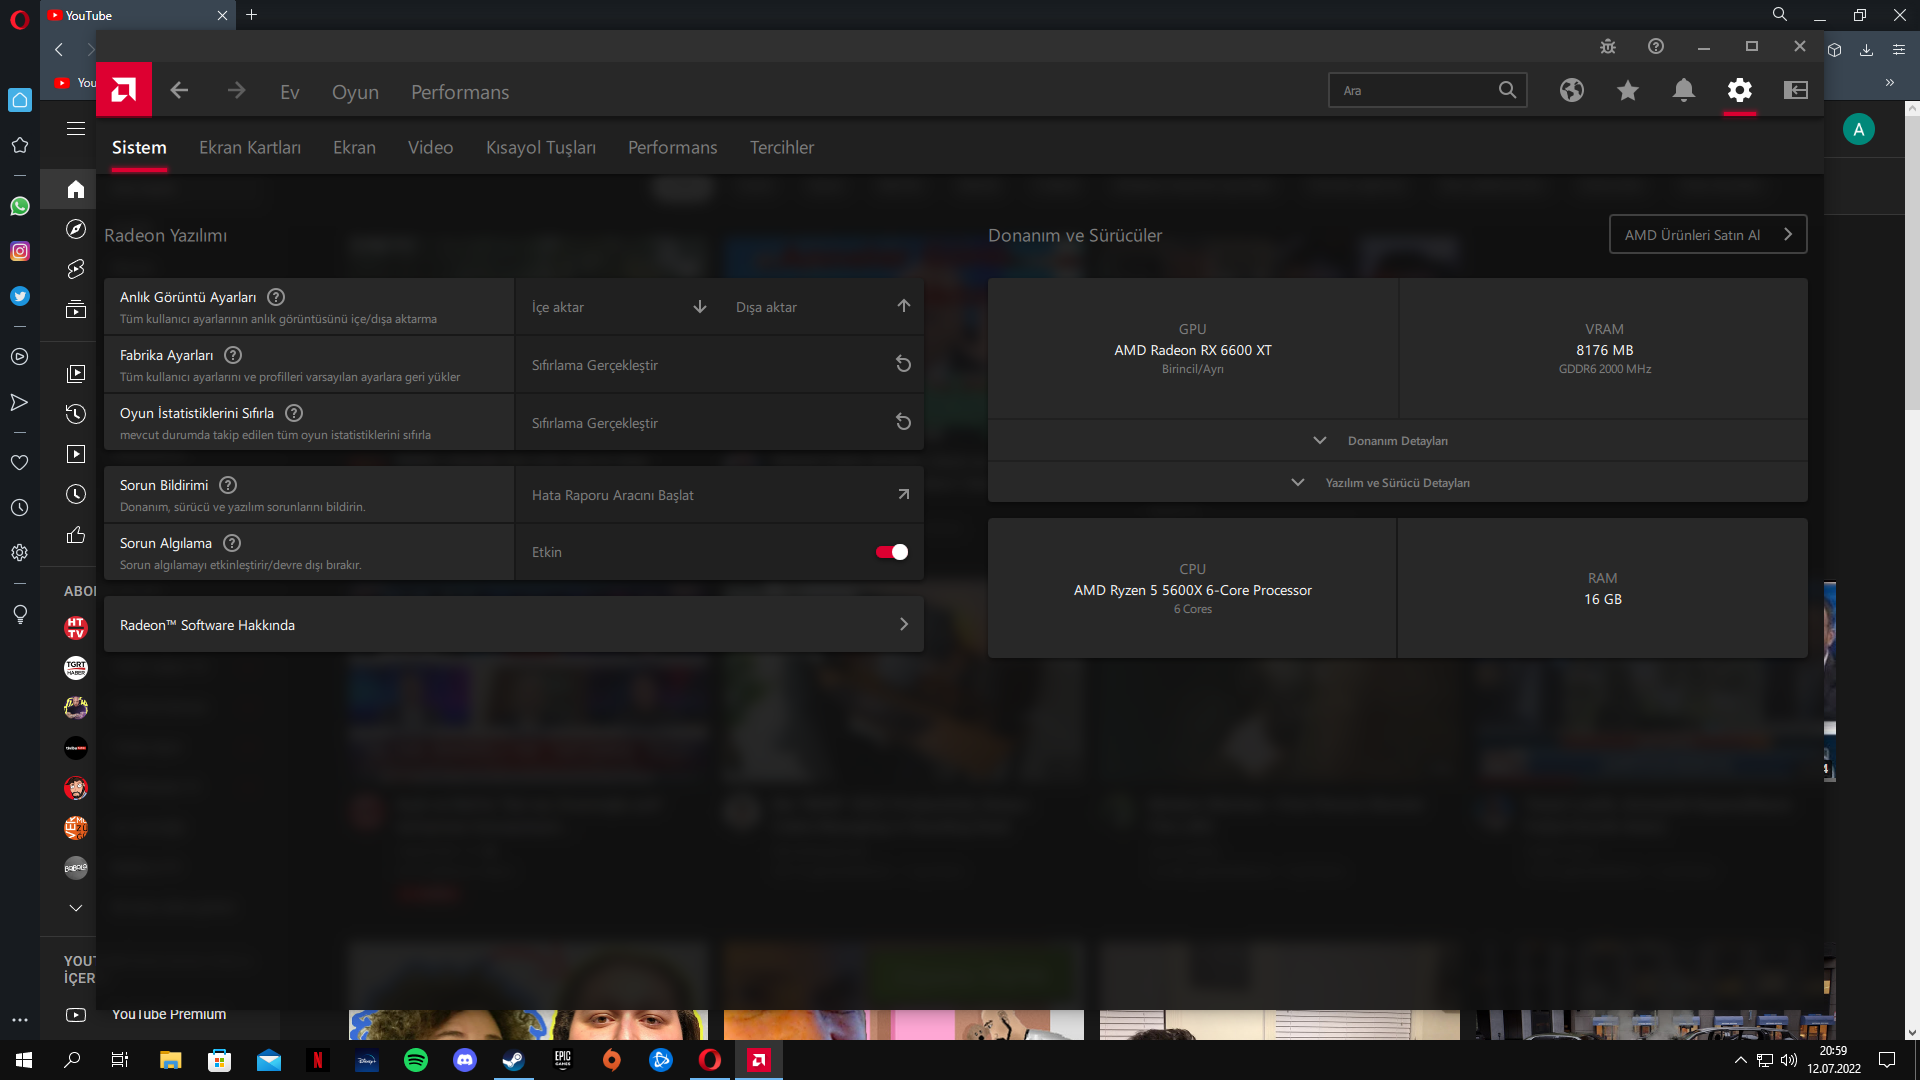Image resolution: width=1920 pixels, height=1080 pixels.
Task: Click İçe aktar import button
Action: click(618, 307)
